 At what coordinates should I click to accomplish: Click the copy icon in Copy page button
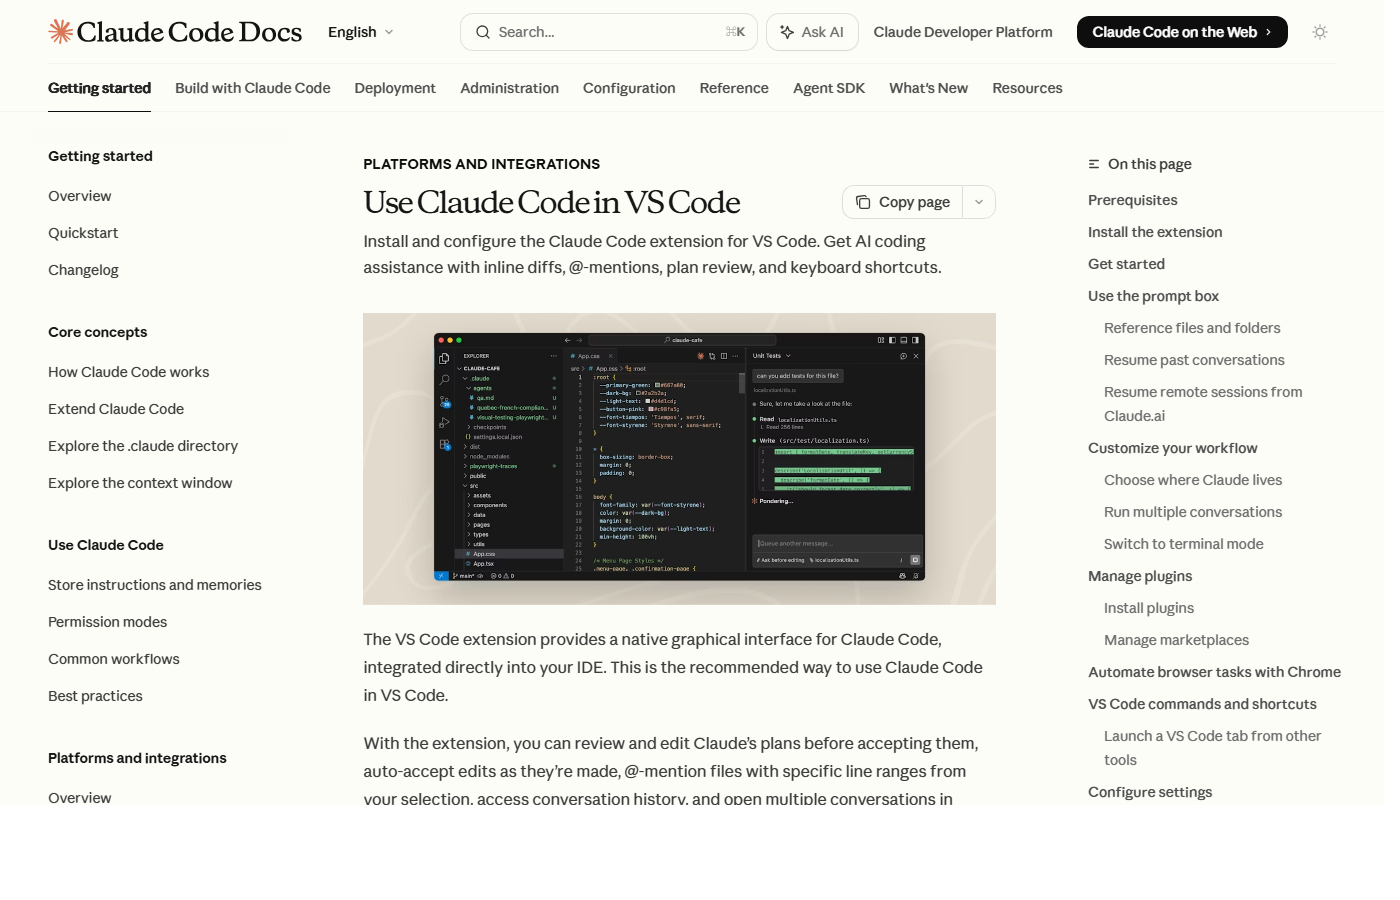pos(863,202)
